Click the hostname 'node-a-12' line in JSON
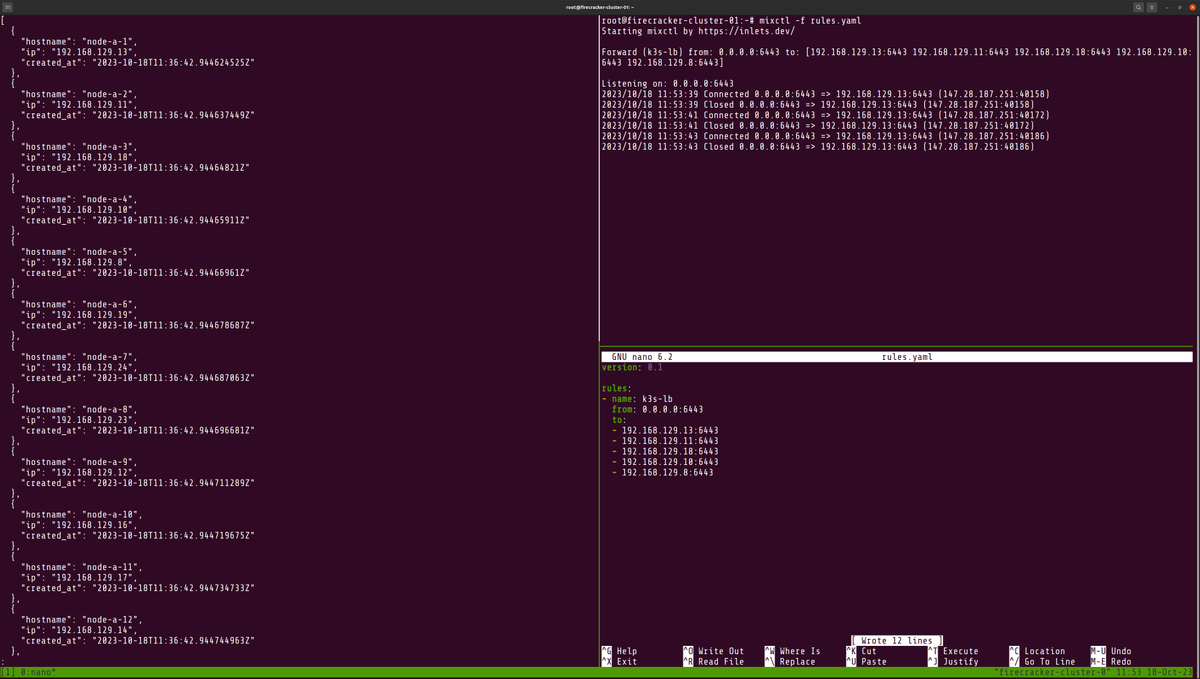This screenshot has height=679, width=1200. point(81,619)
